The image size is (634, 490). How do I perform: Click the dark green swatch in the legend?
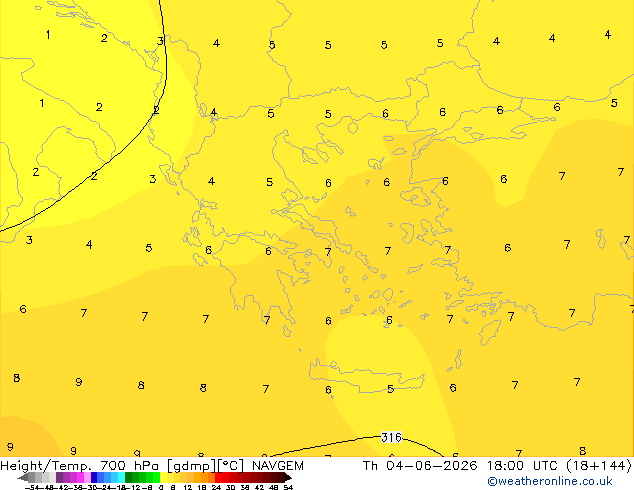click(128, 477)
